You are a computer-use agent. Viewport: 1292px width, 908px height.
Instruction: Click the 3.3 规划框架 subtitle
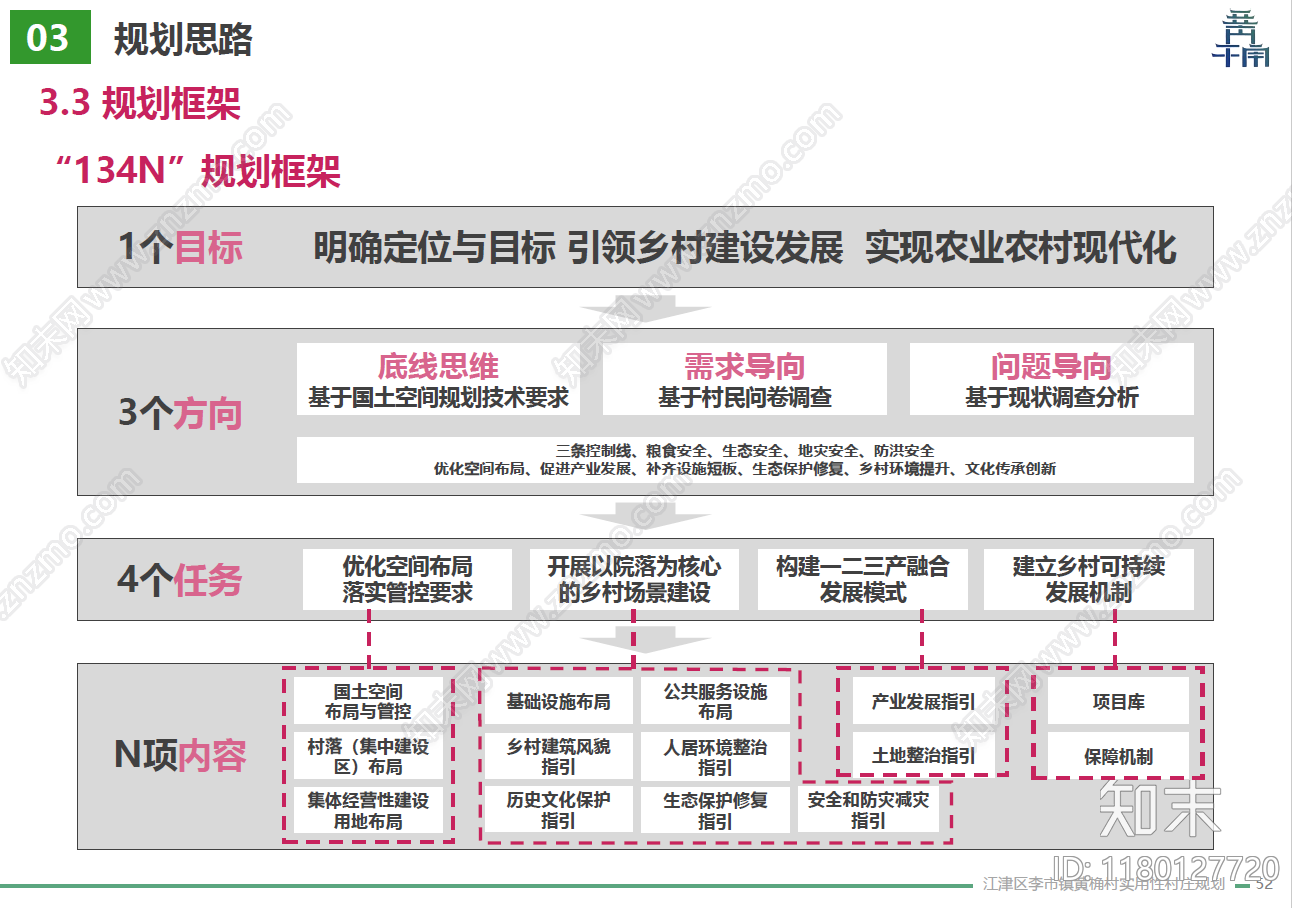[140, 103]
